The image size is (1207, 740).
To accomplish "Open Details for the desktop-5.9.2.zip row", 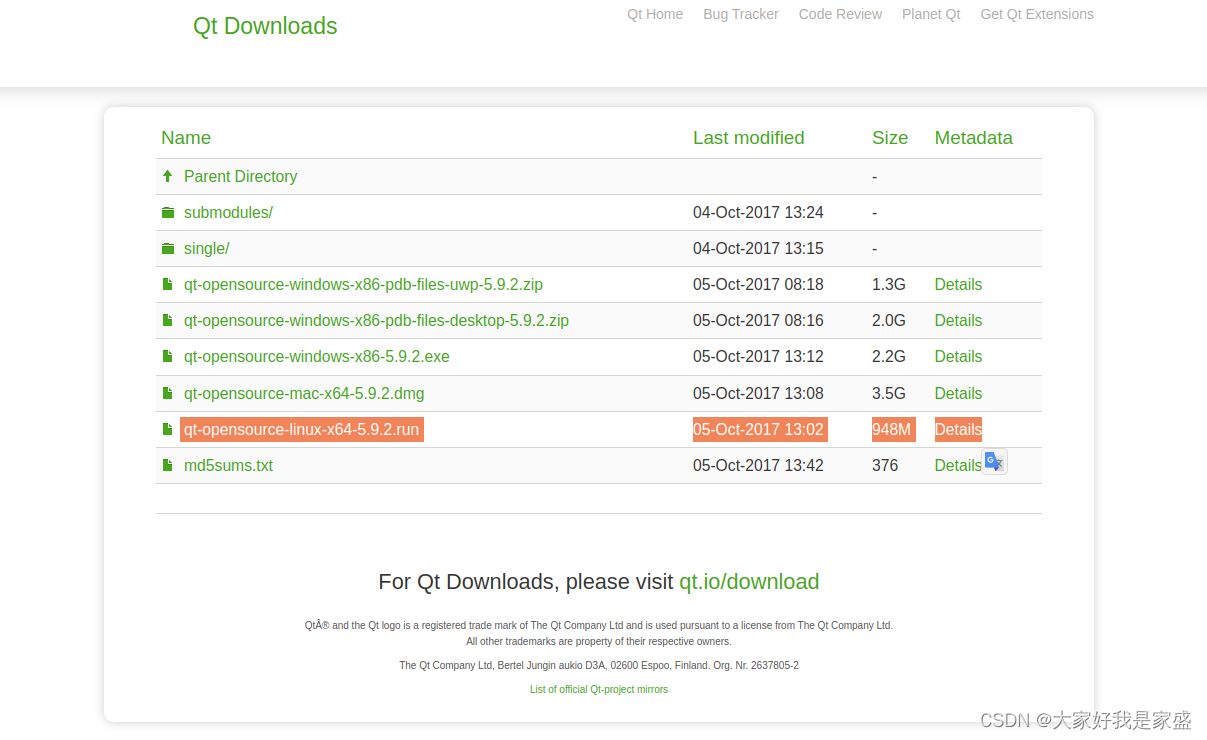I will point(958,320).
